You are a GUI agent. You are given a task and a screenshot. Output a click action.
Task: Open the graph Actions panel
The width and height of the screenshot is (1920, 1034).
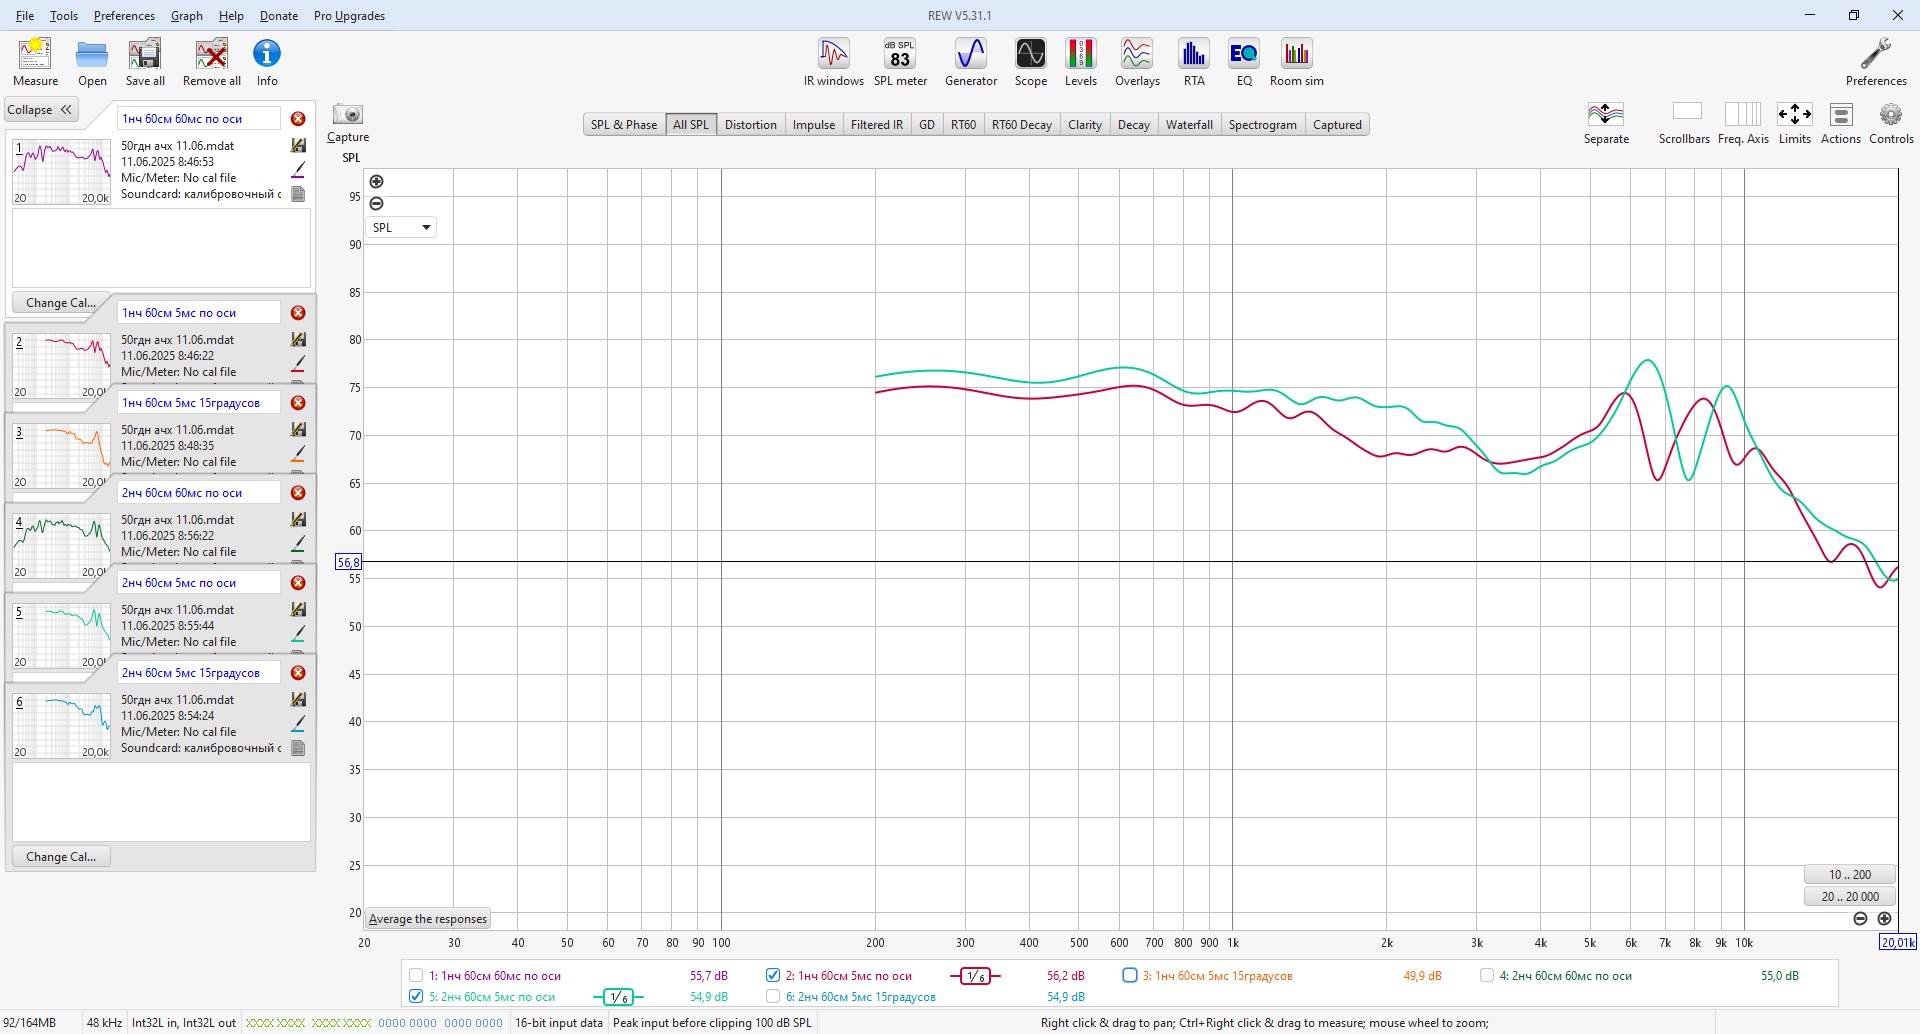1841,123
